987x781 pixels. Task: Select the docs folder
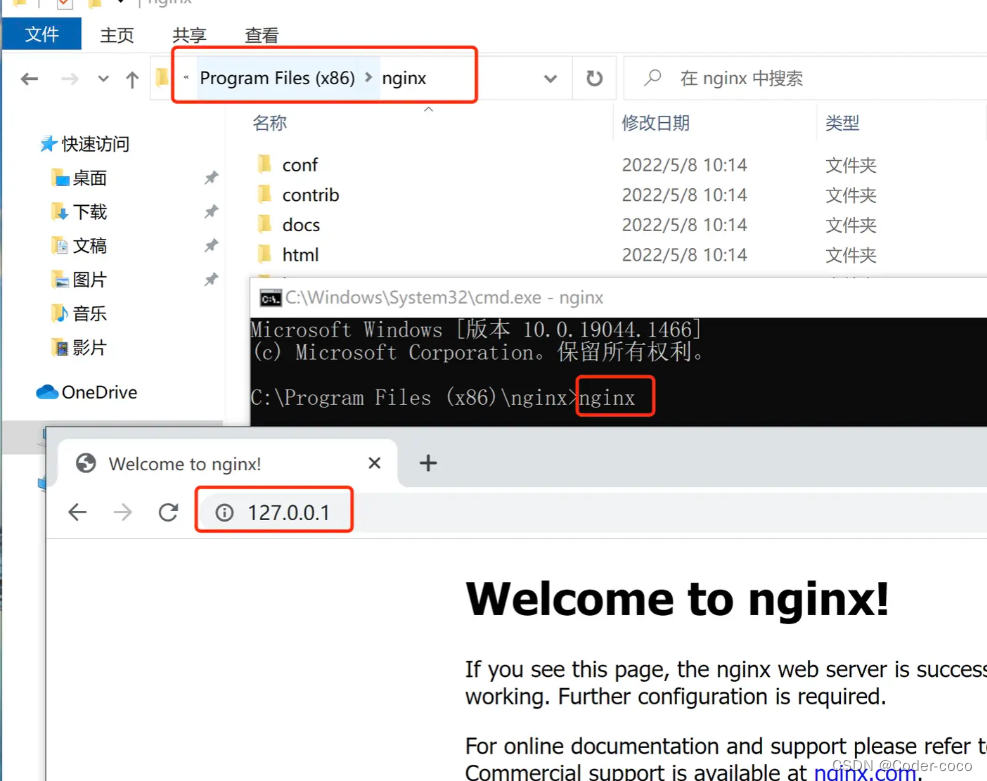point(301,225)
